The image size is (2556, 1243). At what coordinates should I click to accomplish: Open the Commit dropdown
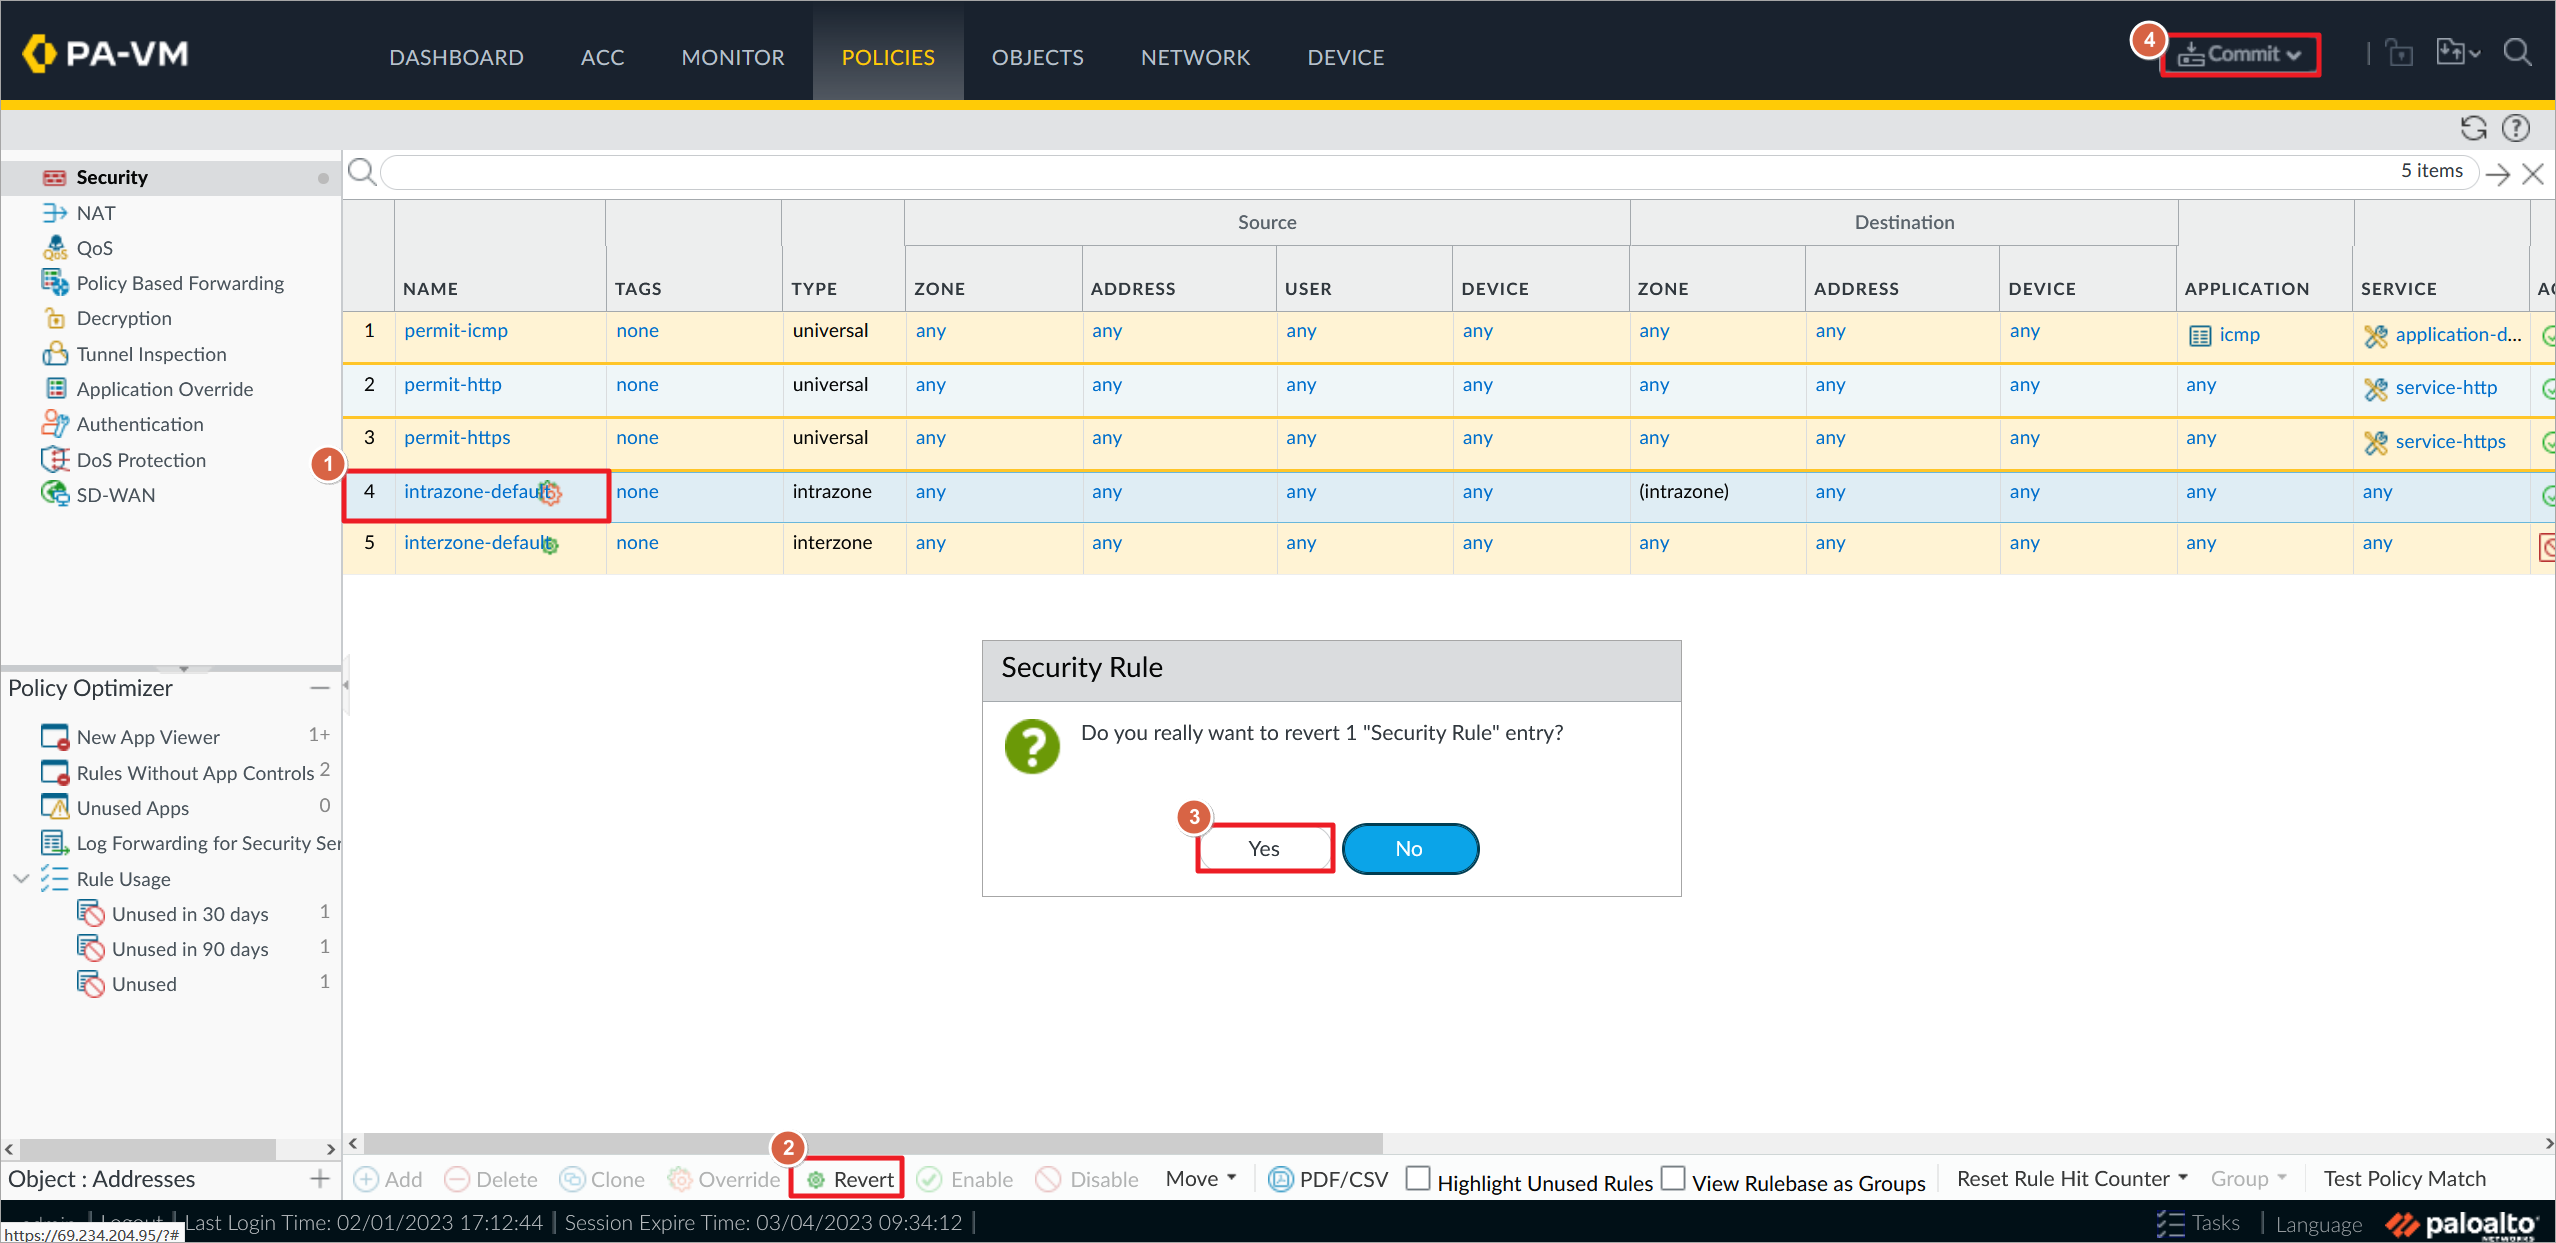pos(2240,54)
